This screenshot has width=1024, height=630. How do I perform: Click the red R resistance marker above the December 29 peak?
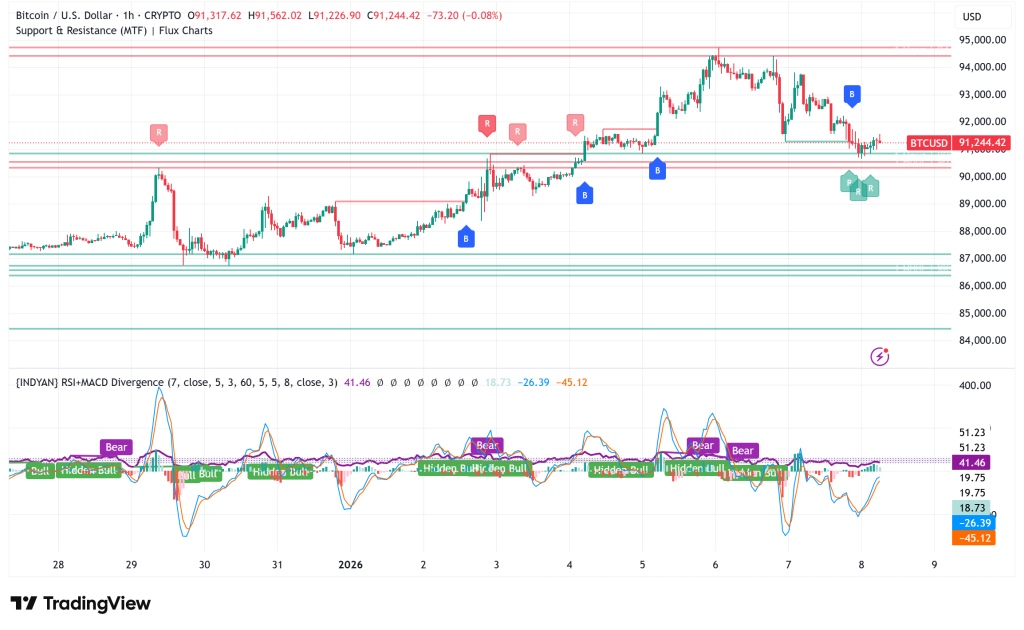(158, 133)
